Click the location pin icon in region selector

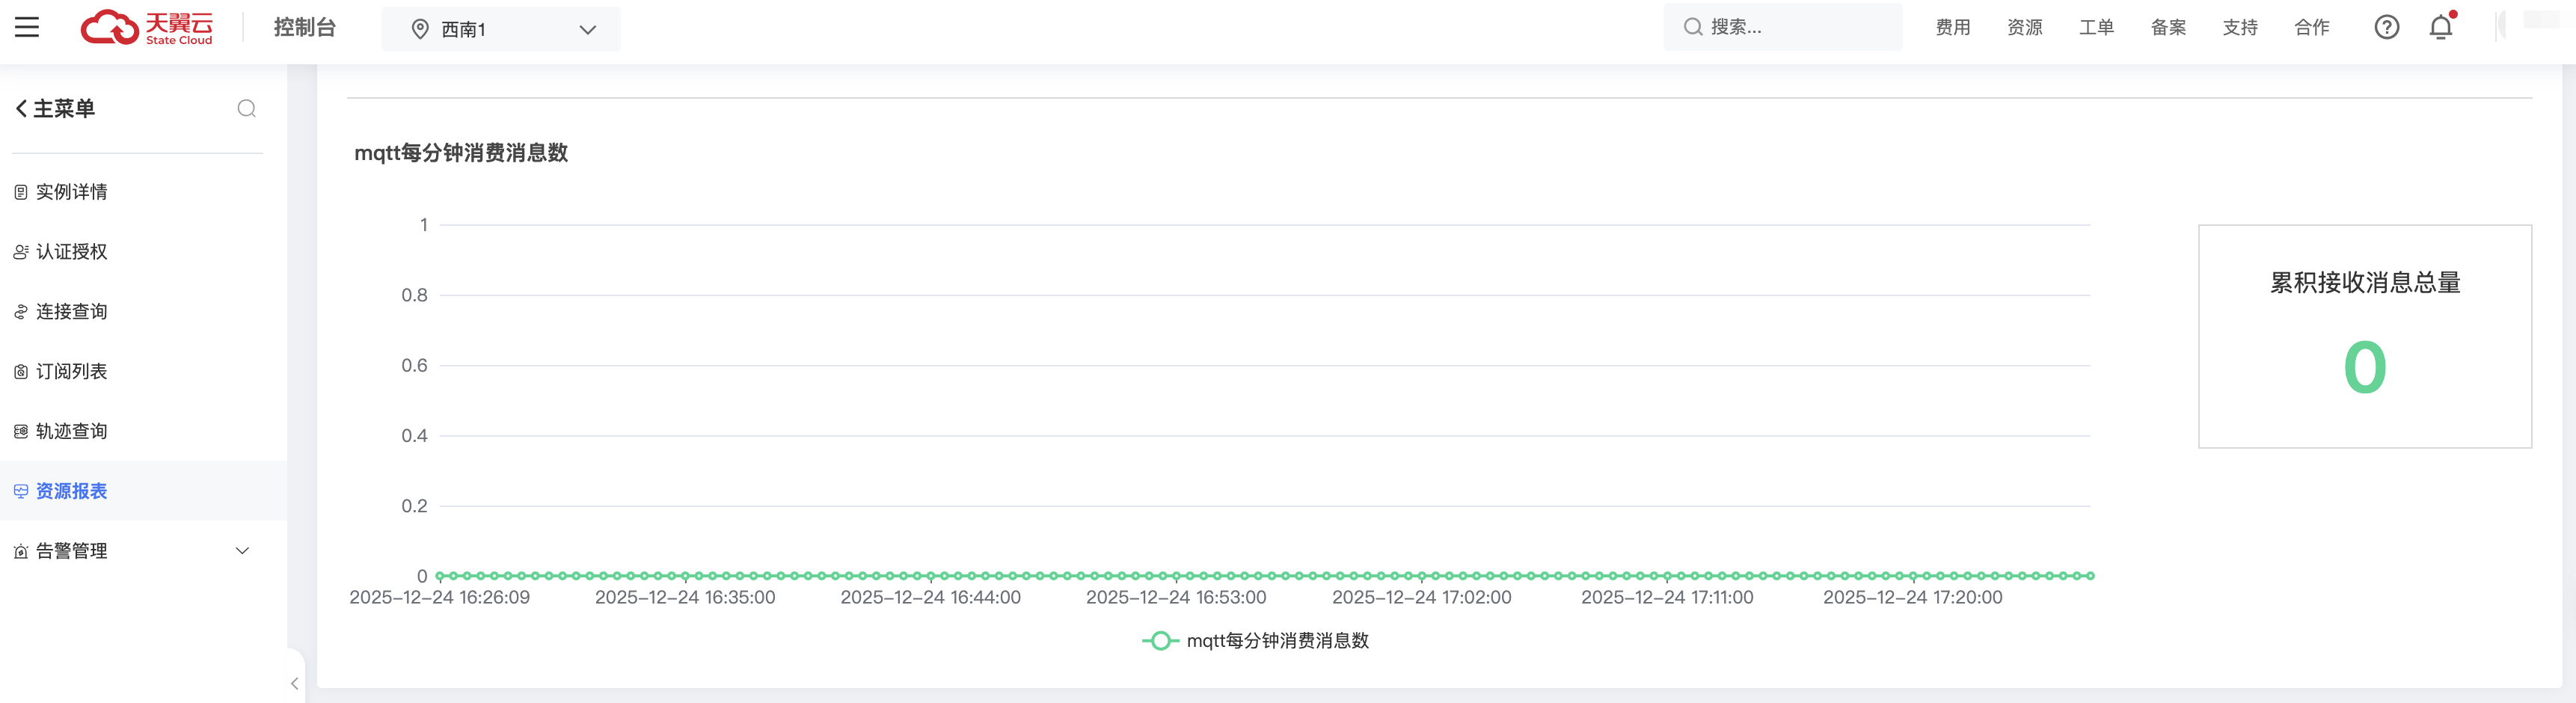point(420,29)
